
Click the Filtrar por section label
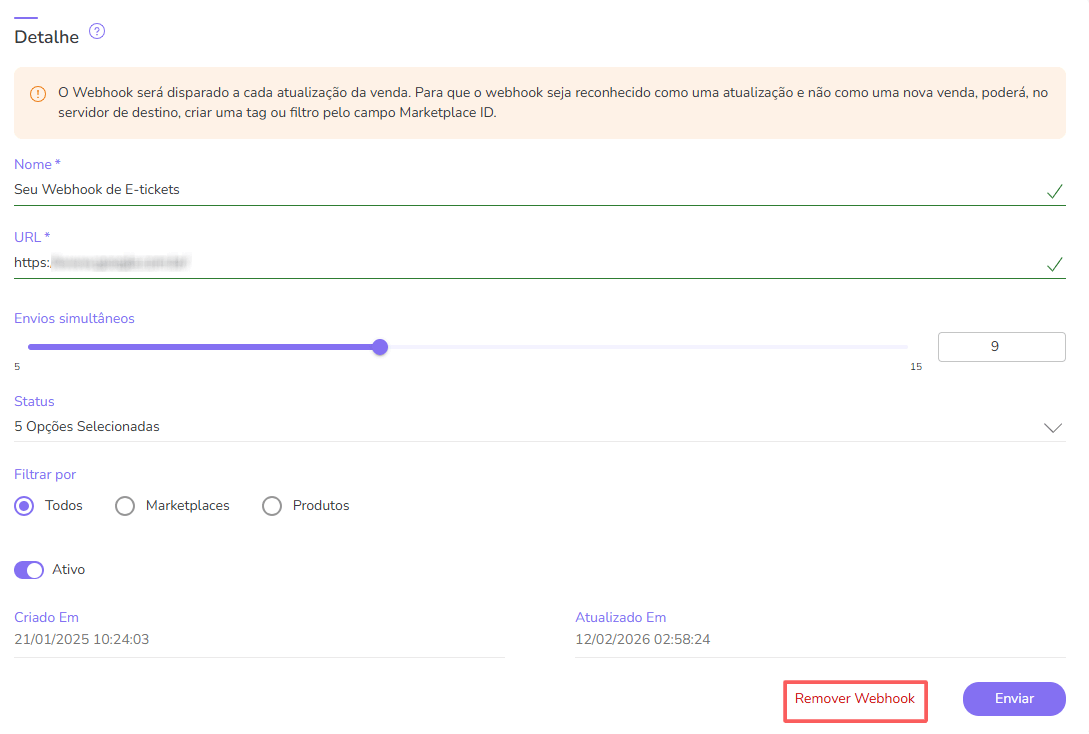coord(44,474)
